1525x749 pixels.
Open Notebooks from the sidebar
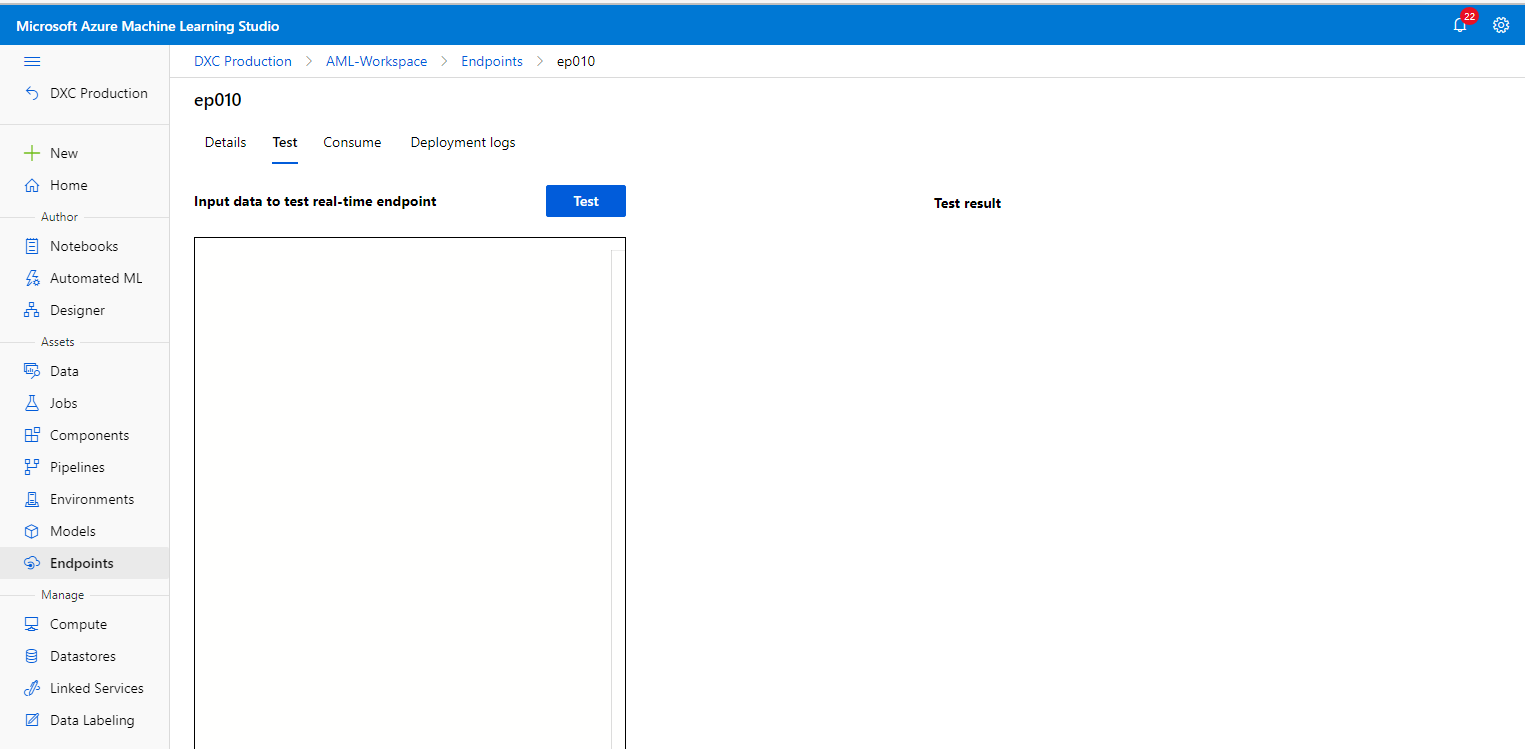(x=84, y=246)
